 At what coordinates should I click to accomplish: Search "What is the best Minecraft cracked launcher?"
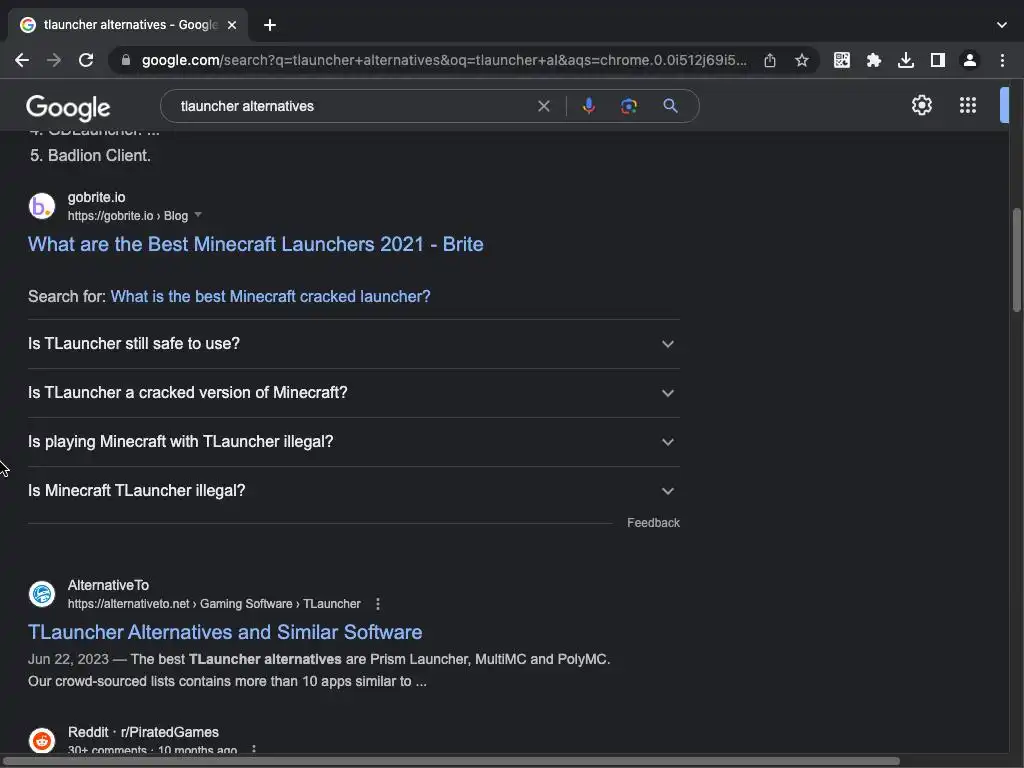pyautogui.click(x=270, y=296)
